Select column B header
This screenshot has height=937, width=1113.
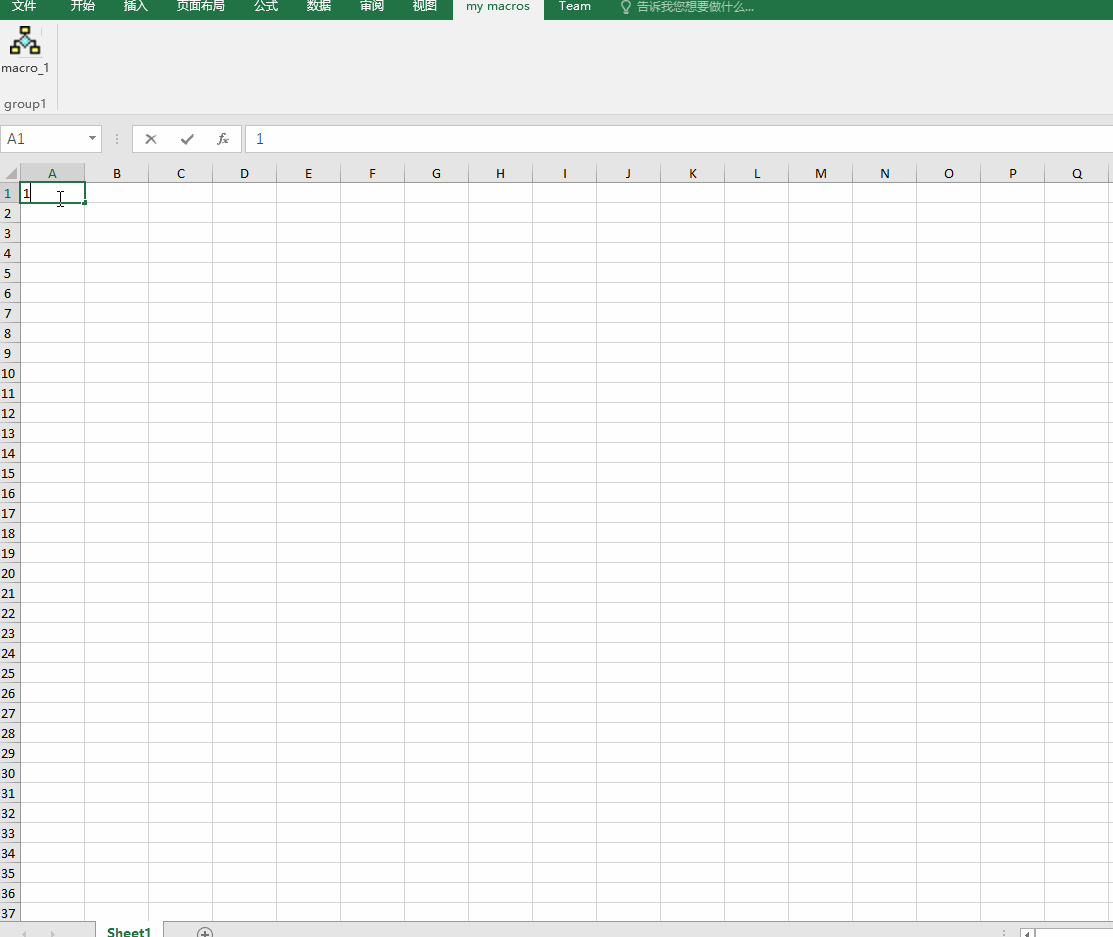[x=116, y=173]
